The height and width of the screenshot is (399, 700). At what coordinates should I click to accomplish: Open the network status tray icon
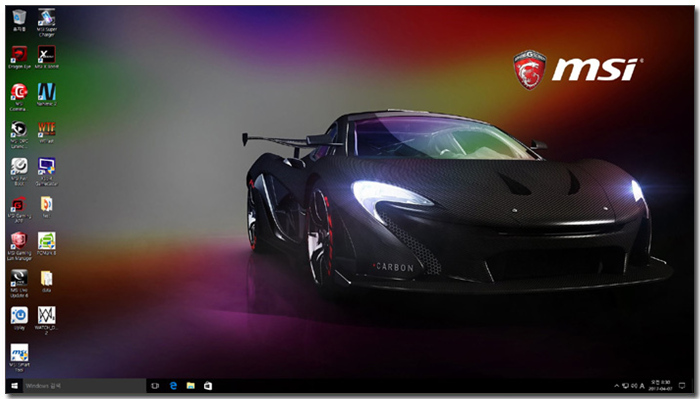click(625, 386)
